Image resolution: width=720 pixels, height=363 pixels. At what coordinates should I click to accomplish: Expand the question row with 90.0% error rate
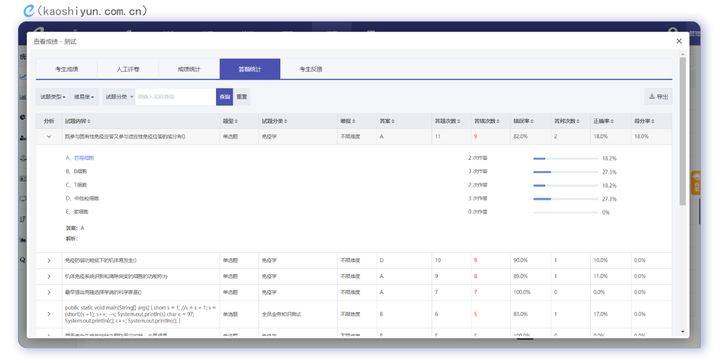tap(49, 260)
